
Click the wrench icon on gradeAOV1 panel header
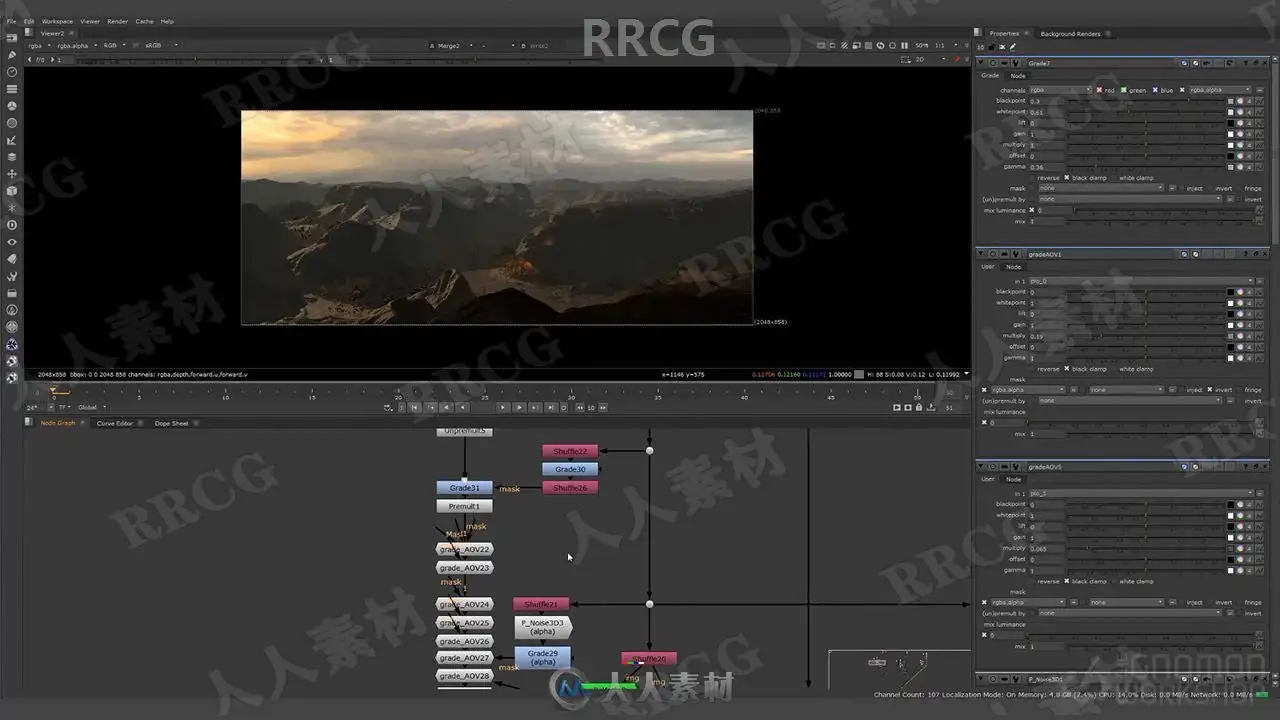tap(1014, 254)
